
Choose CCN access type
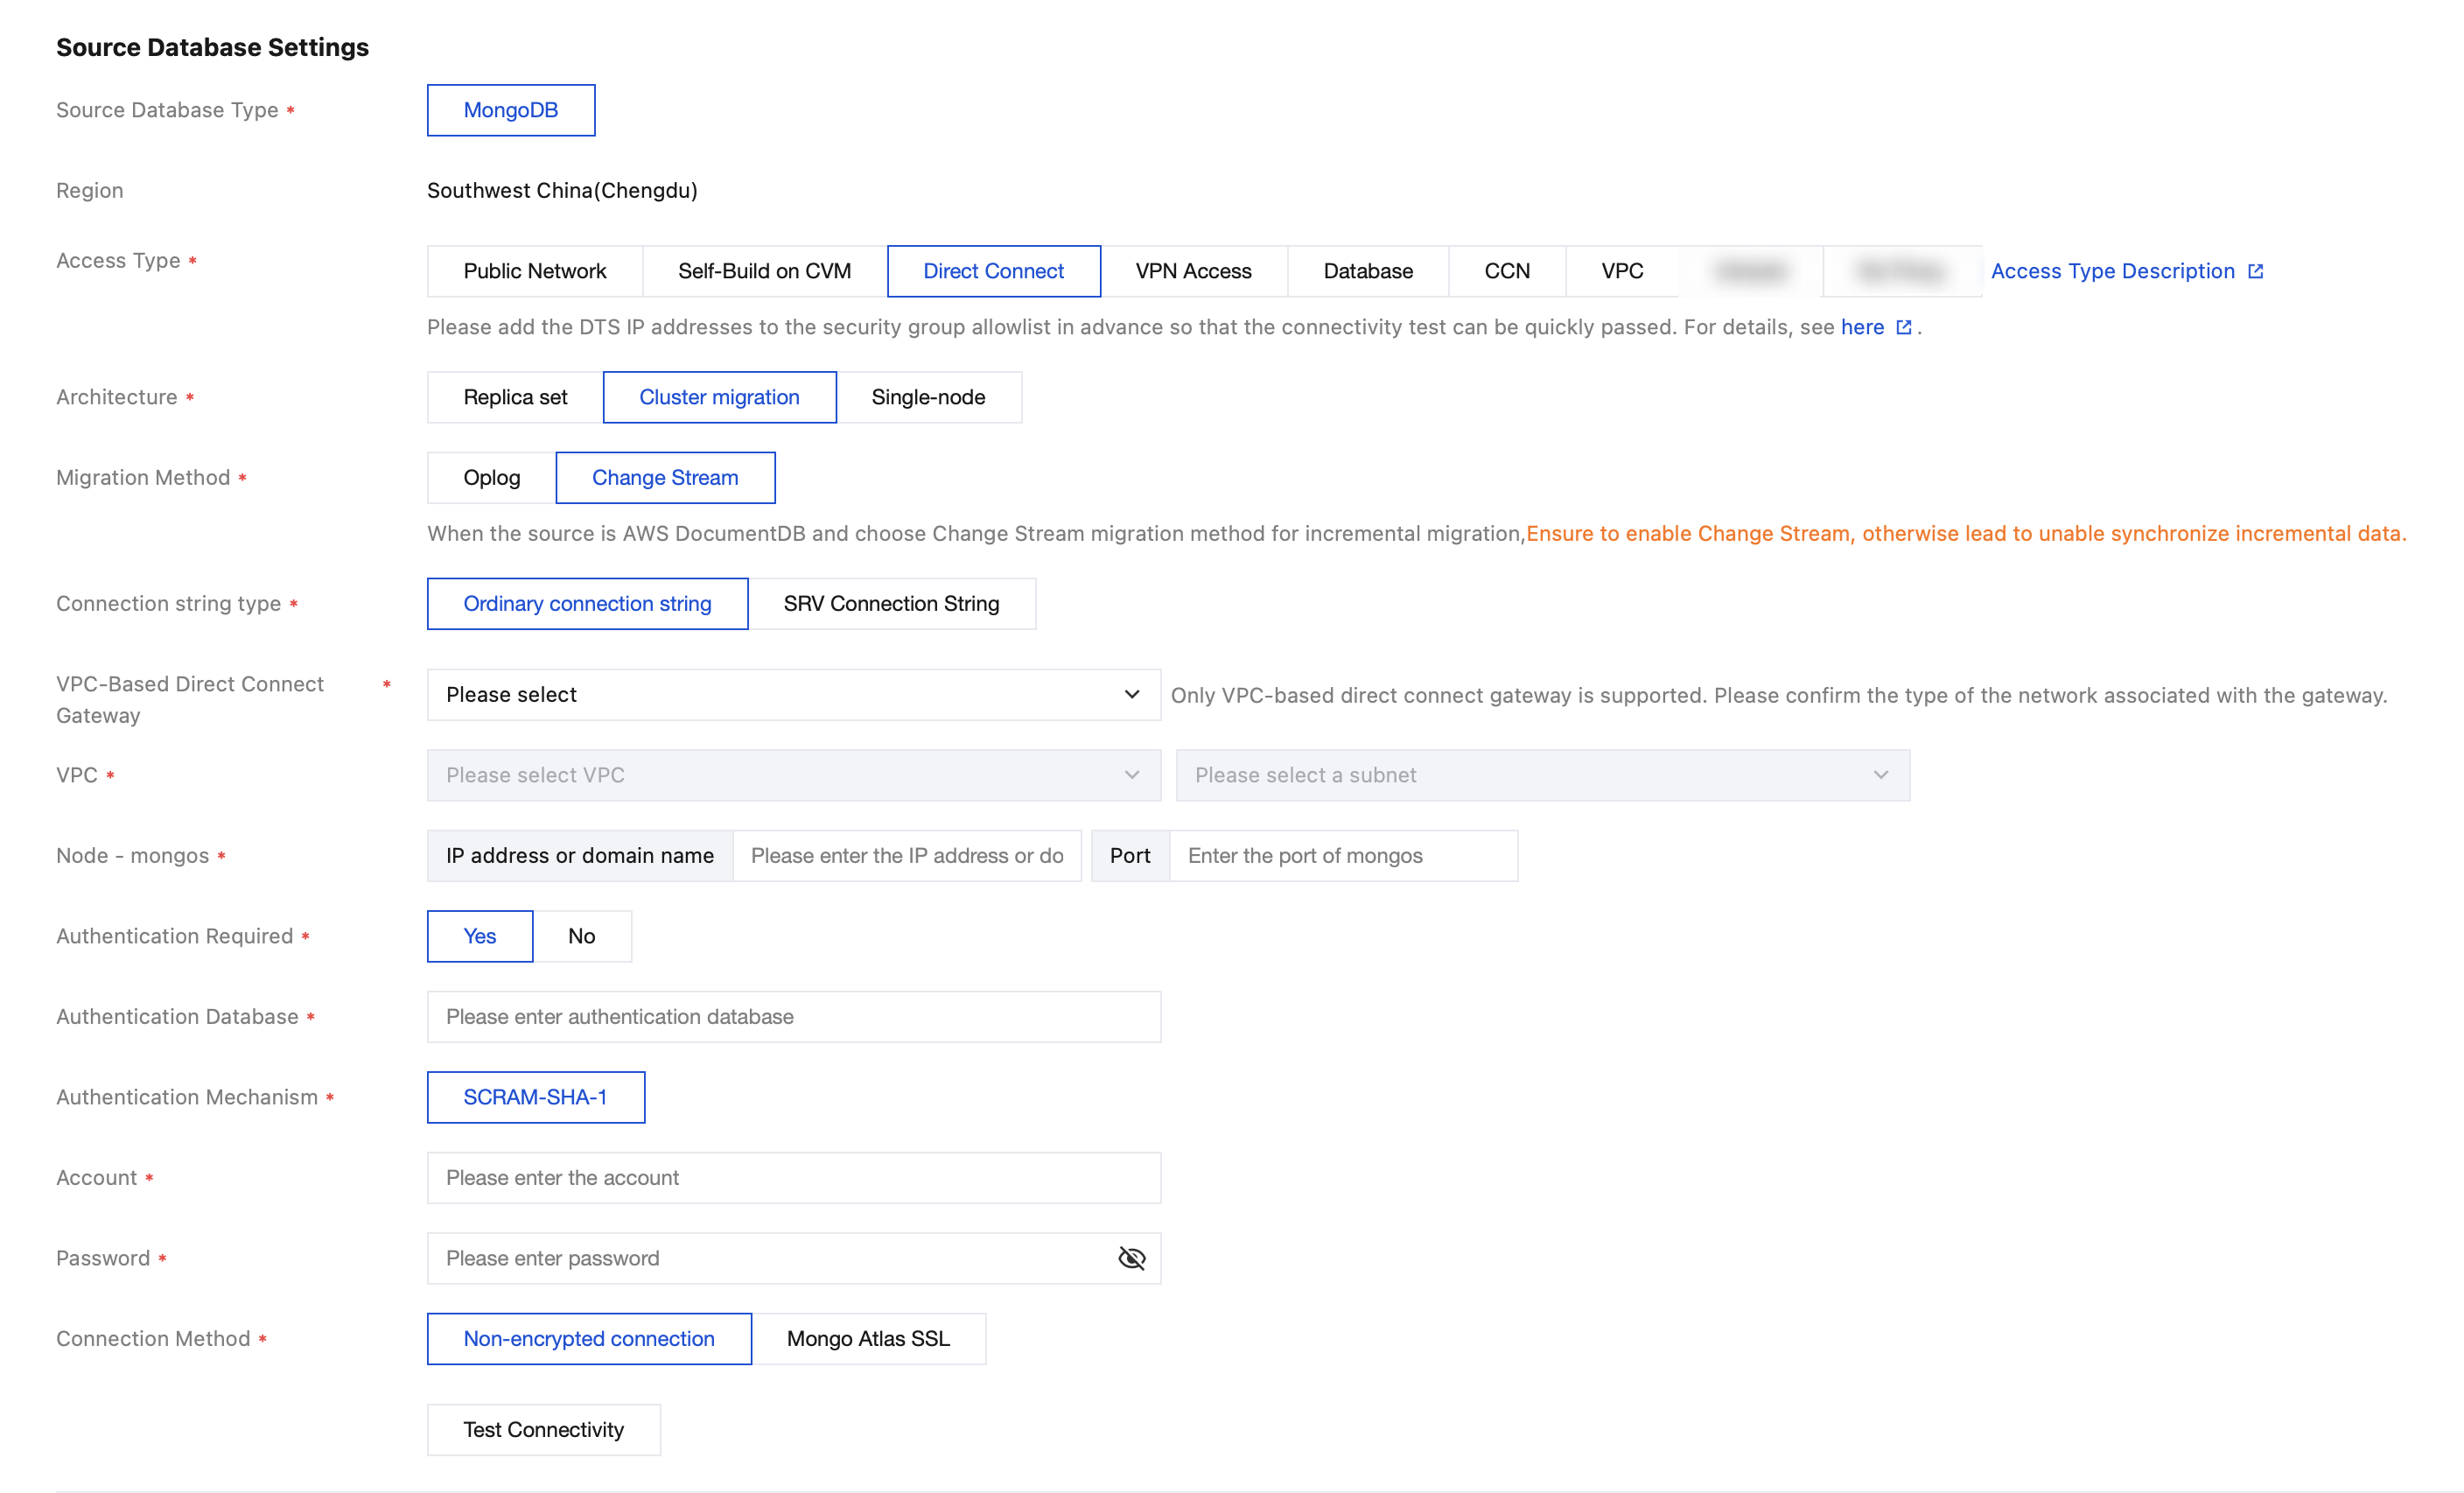[x=1506, y=271]
